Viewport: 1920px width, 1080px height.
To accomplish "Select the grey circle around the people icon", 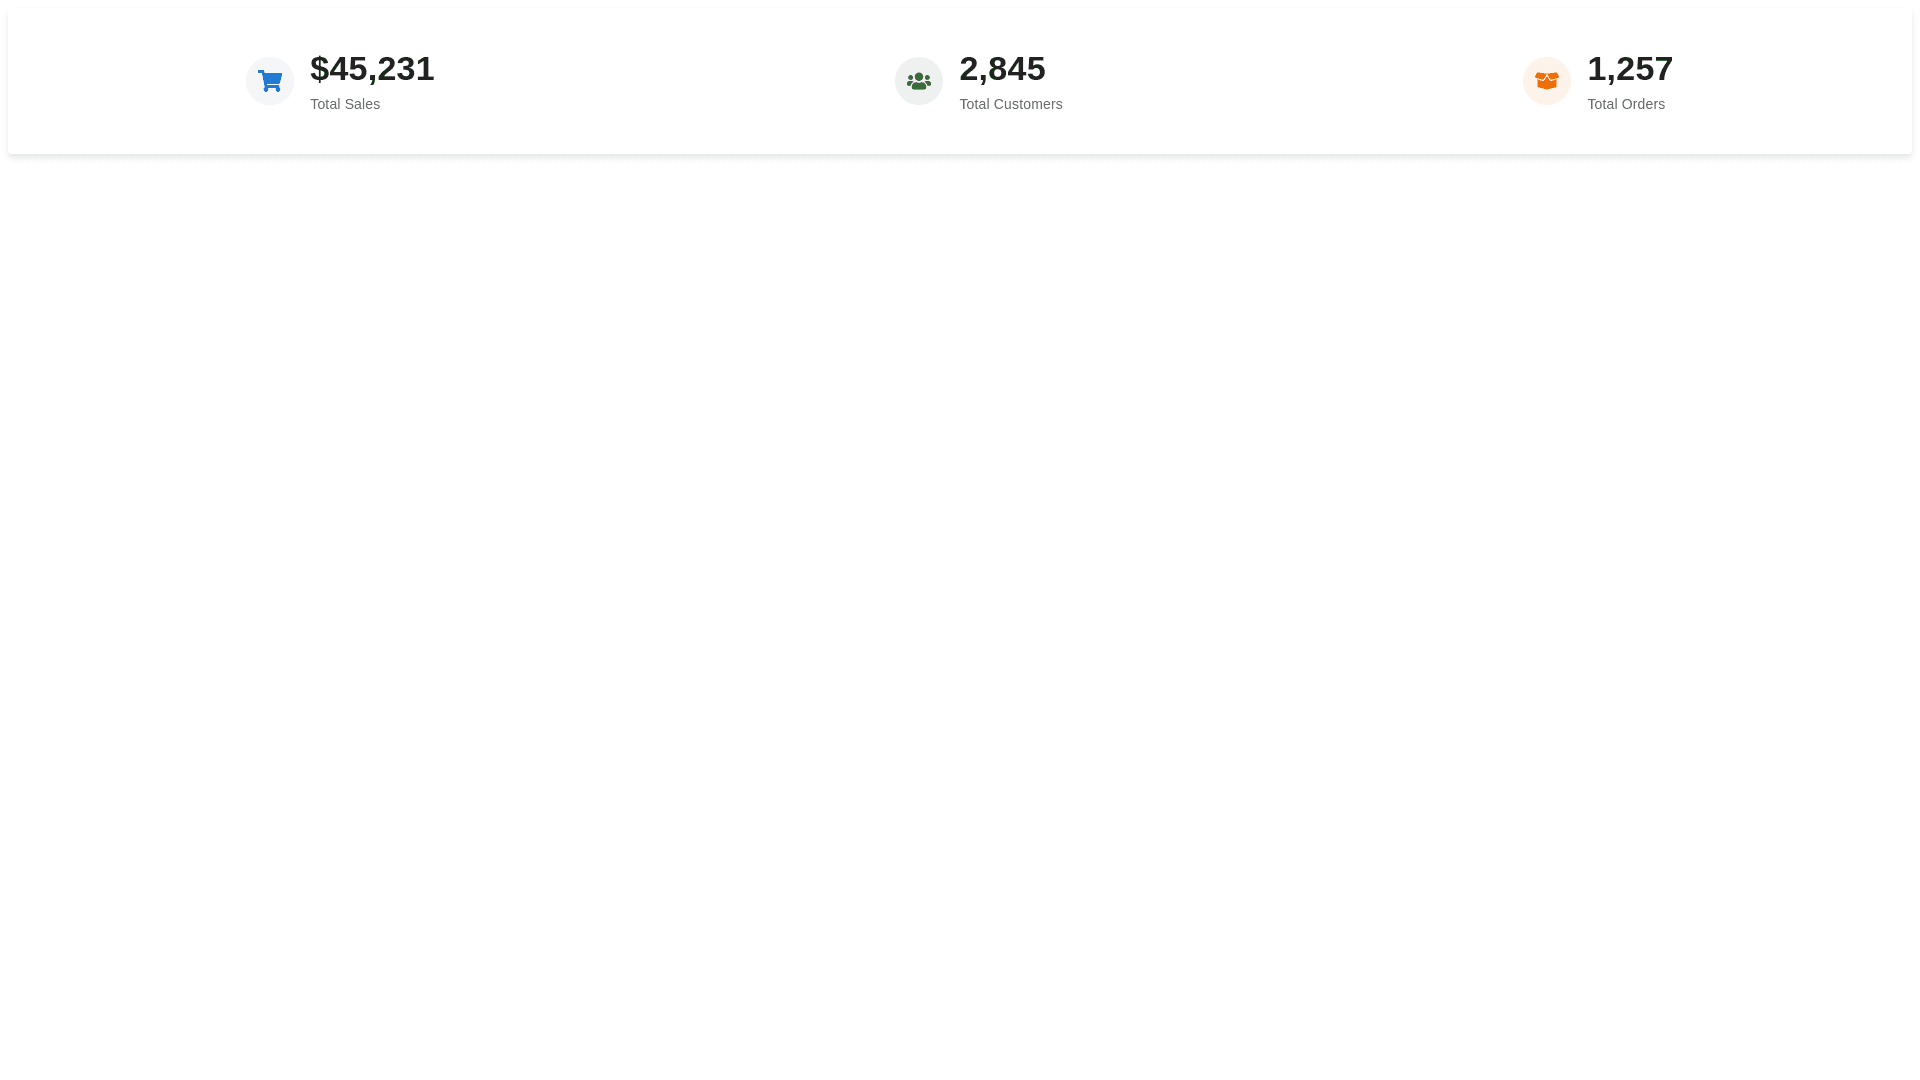I will 918,81.
